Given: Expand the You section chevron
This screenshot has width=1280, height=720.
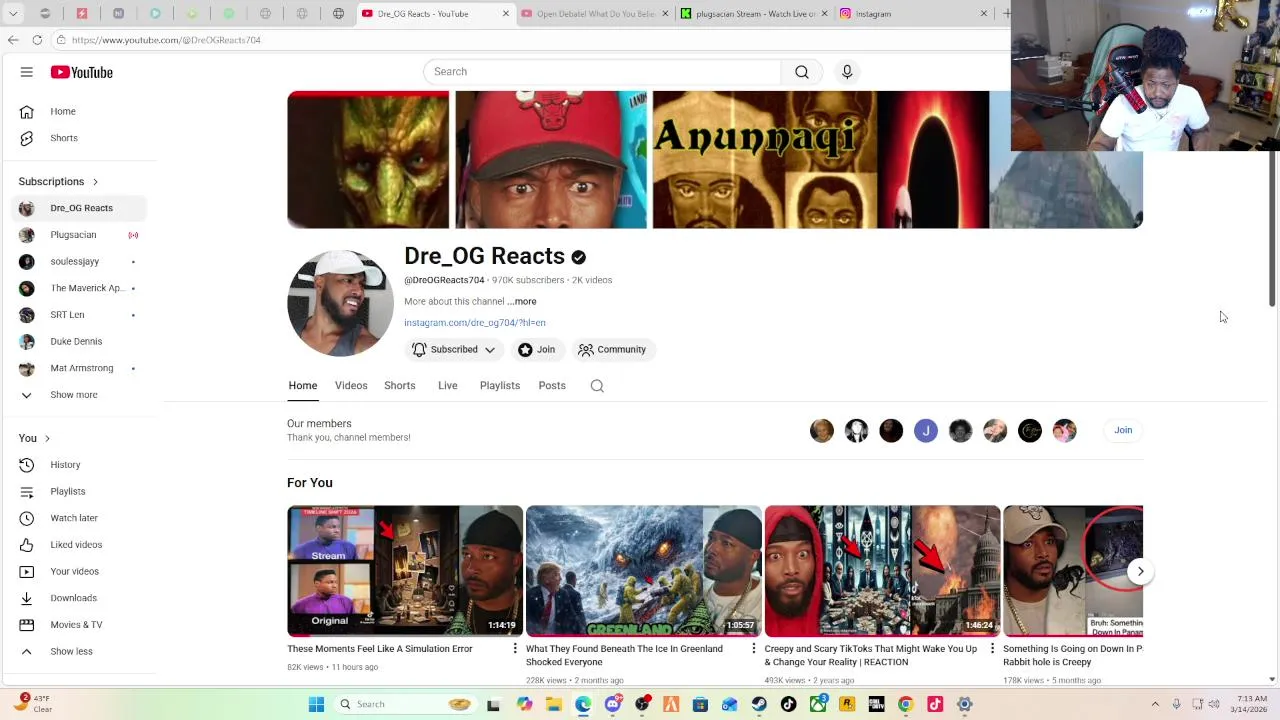Looking at the screenshot, I should click(x=47, y=439).
